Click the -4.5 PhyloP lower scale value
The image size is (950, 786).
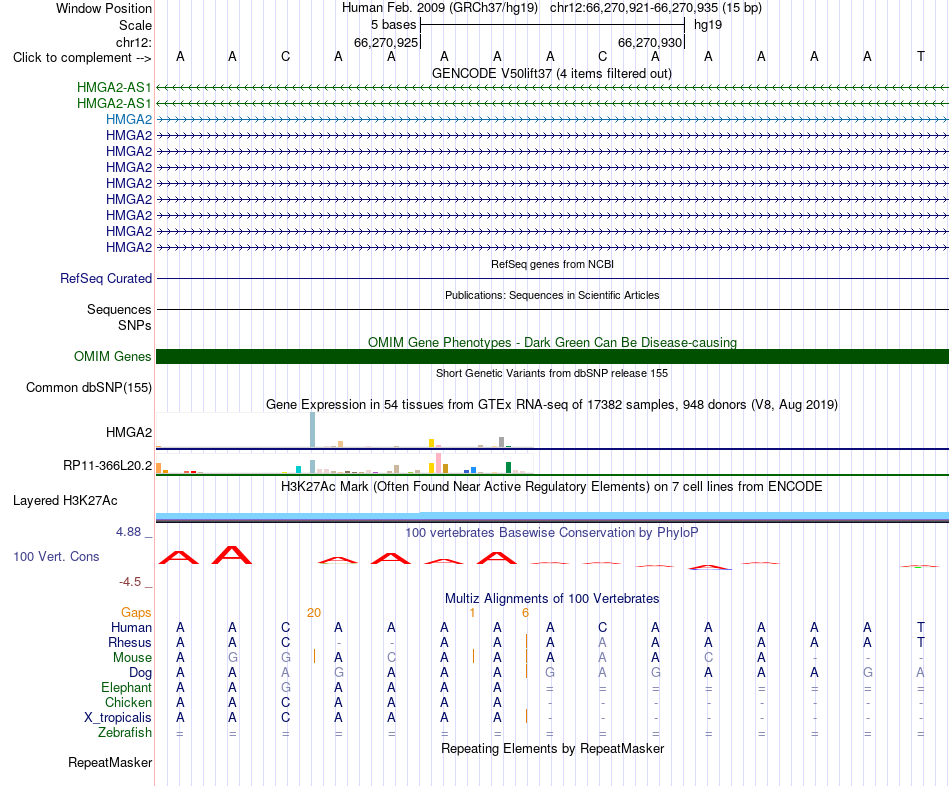[x=130, y=582]
